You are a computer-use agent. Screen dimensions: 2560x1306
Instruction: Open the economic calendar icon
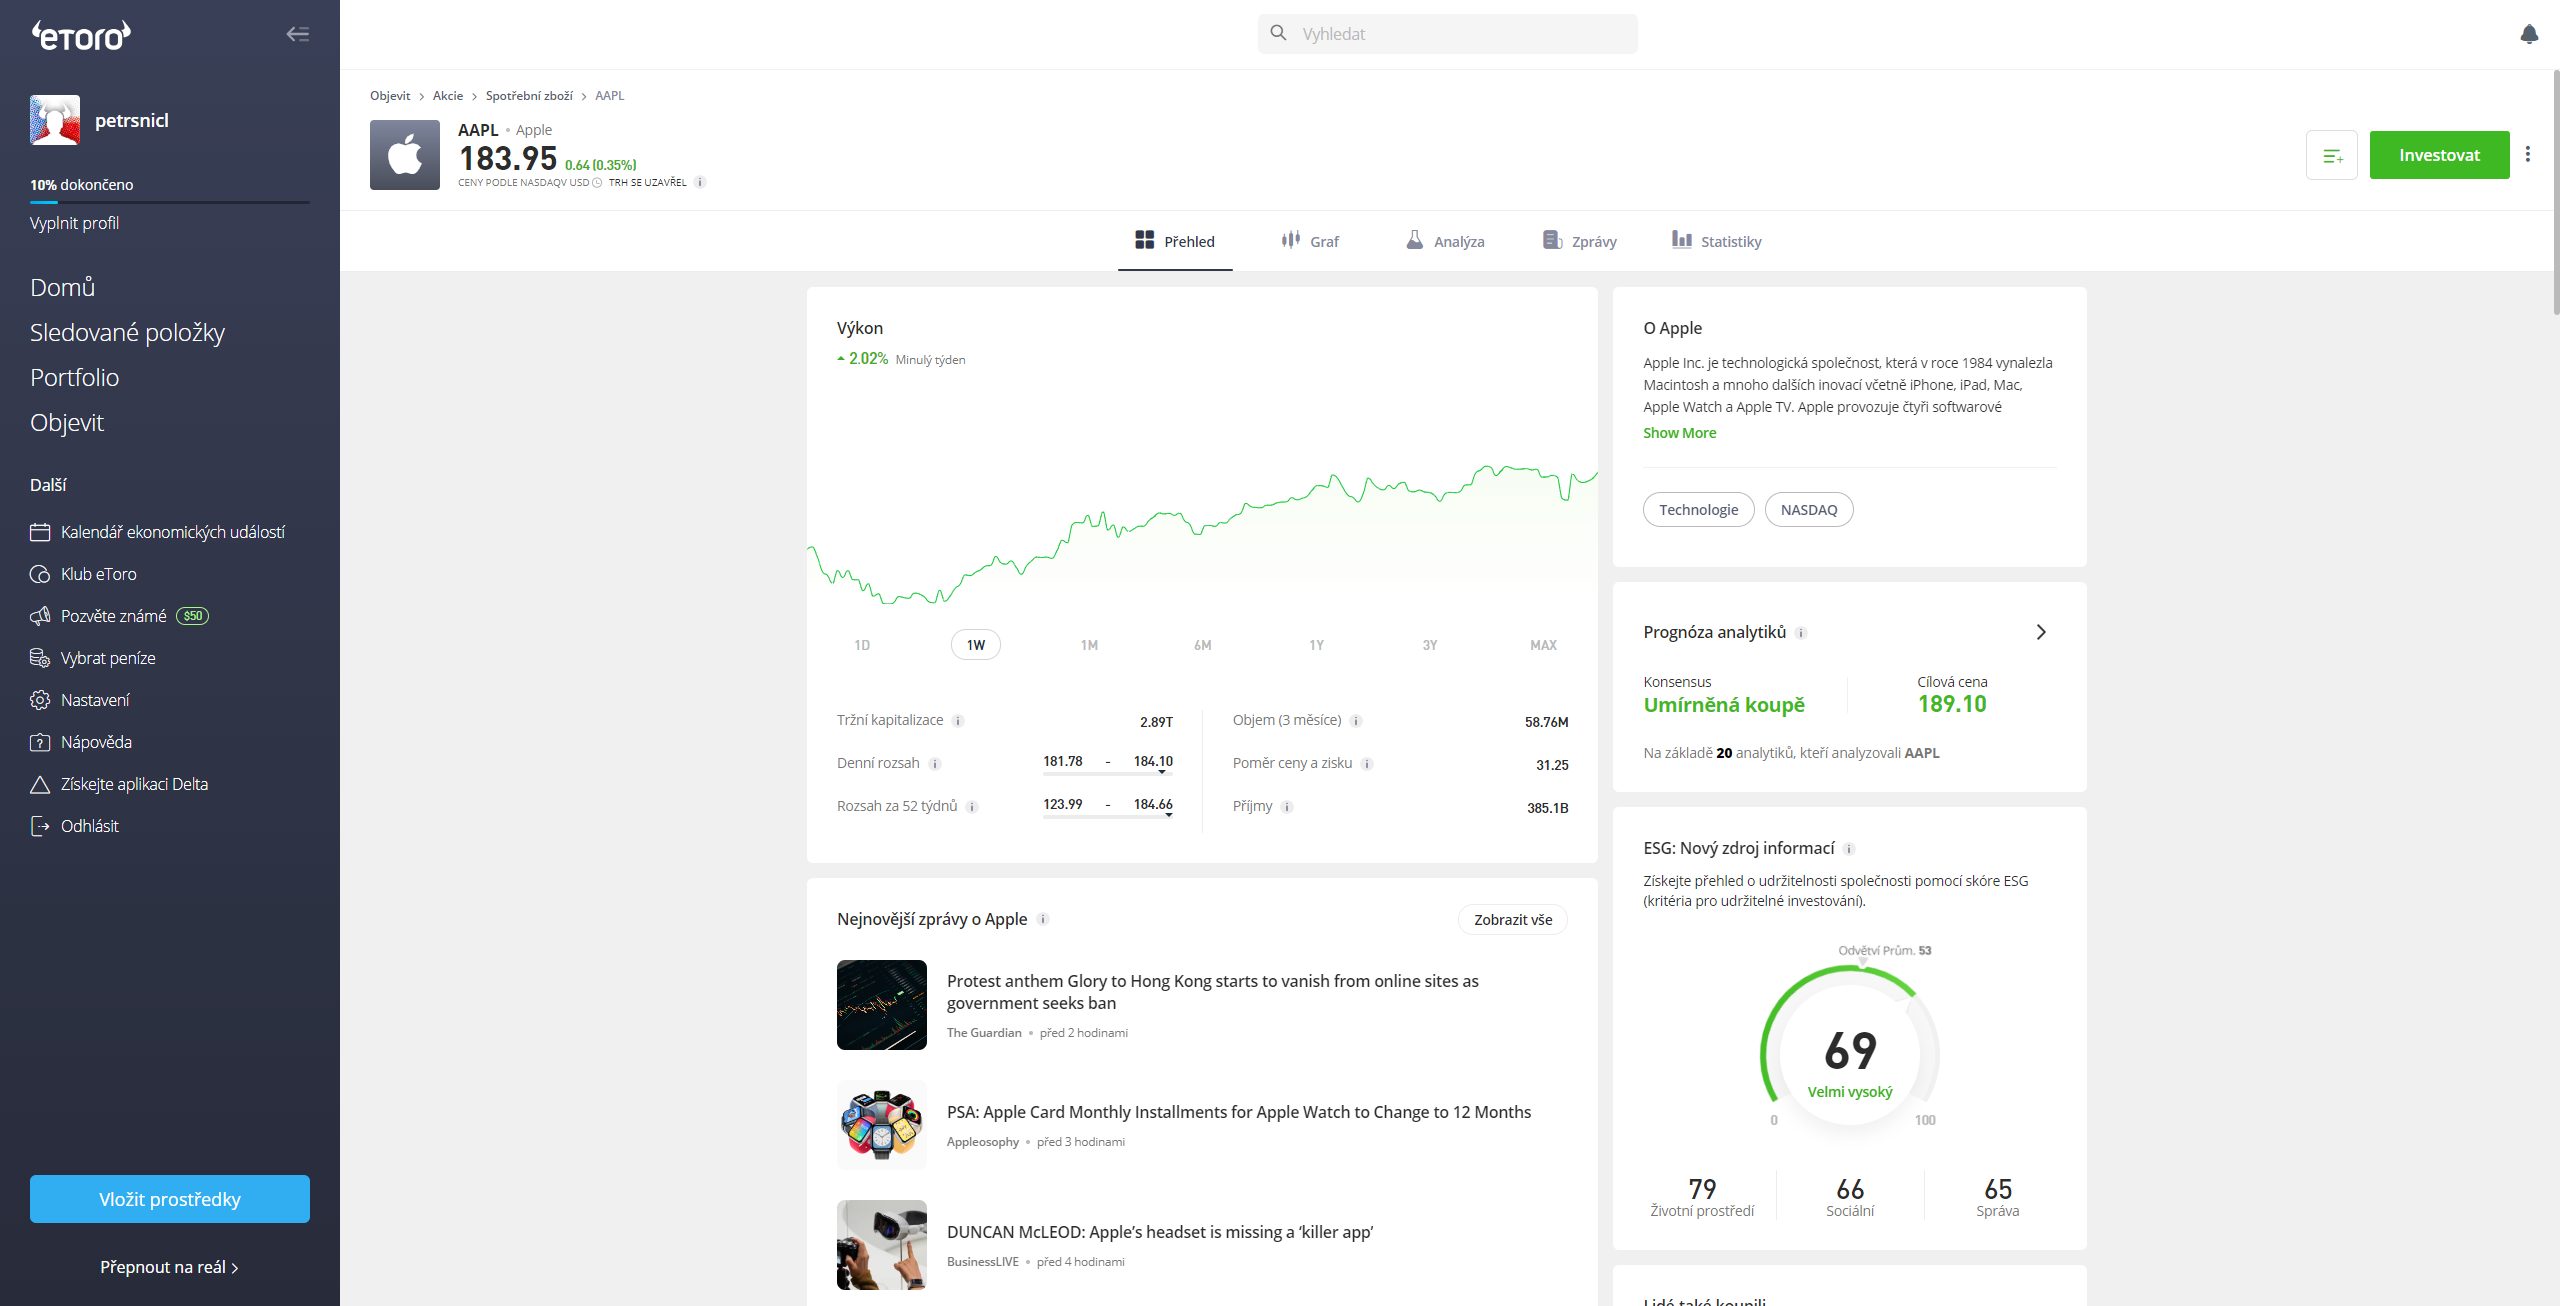[x=40, y=532]
